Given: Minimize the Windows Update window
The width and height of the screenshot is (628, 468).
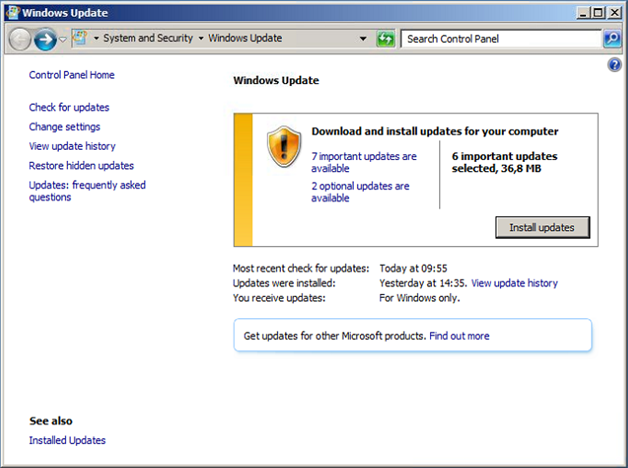Looking at the screenshot, I should click(x=584, y=13).
